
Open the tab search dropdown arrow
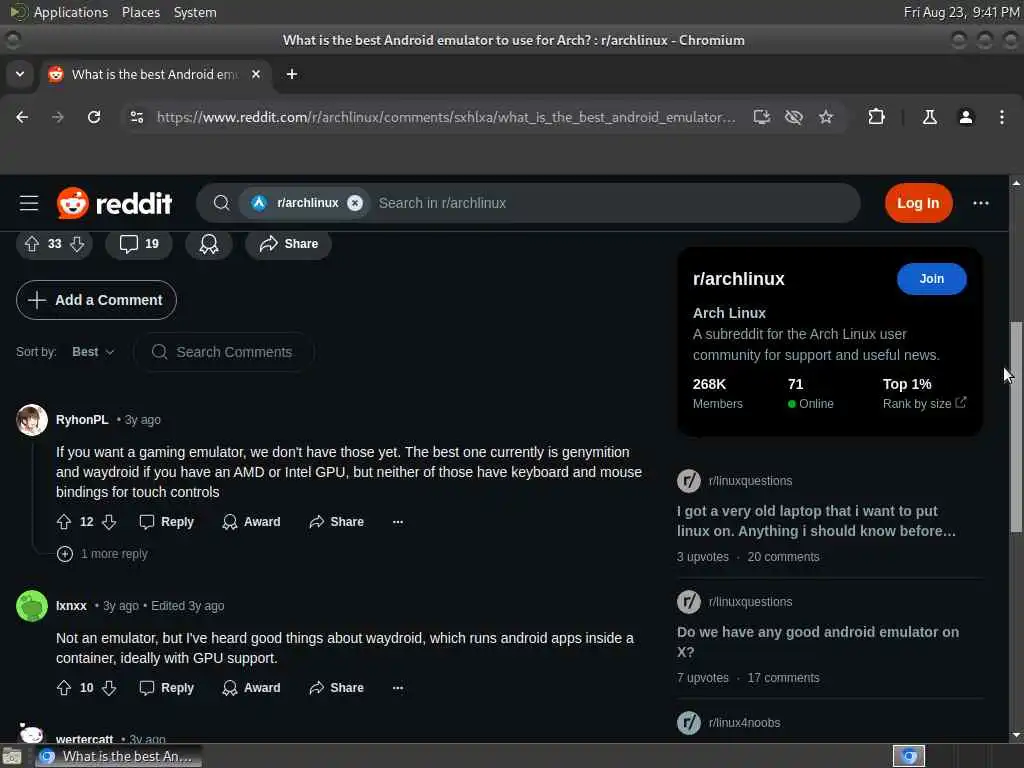point(20,74)
